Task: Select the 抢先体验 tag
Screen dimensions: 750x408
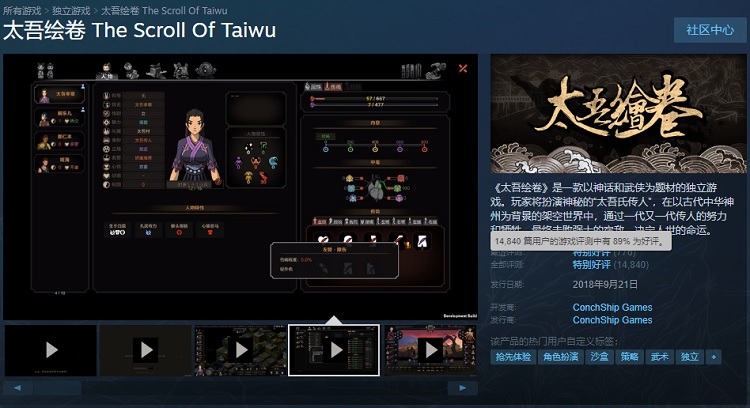Action: [513, 357]
